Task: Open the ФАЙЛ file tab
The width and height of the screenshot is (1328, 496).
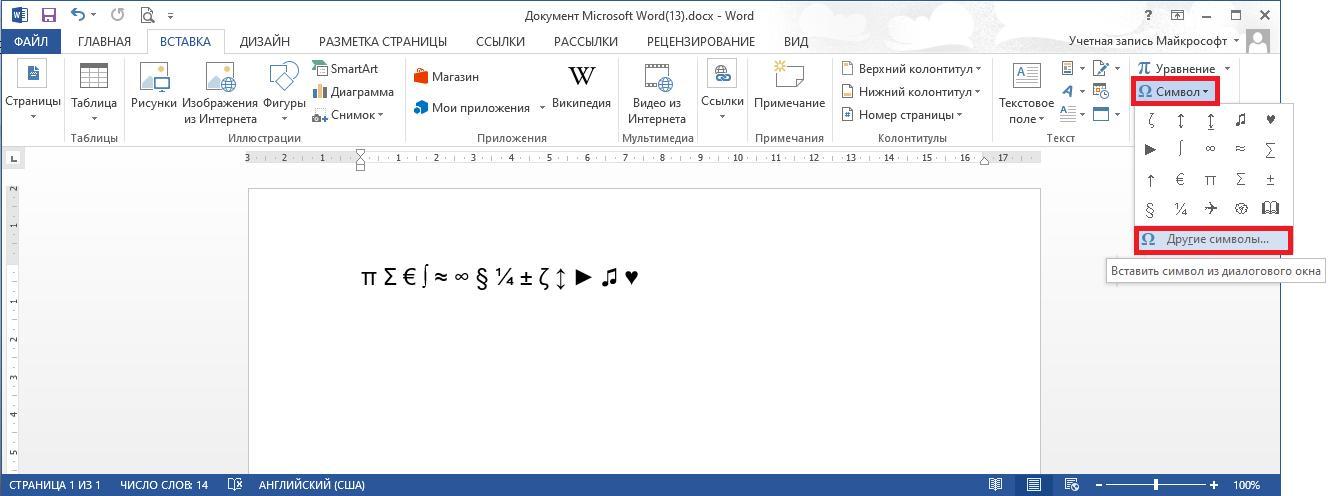Action: [x=31, y=41]
